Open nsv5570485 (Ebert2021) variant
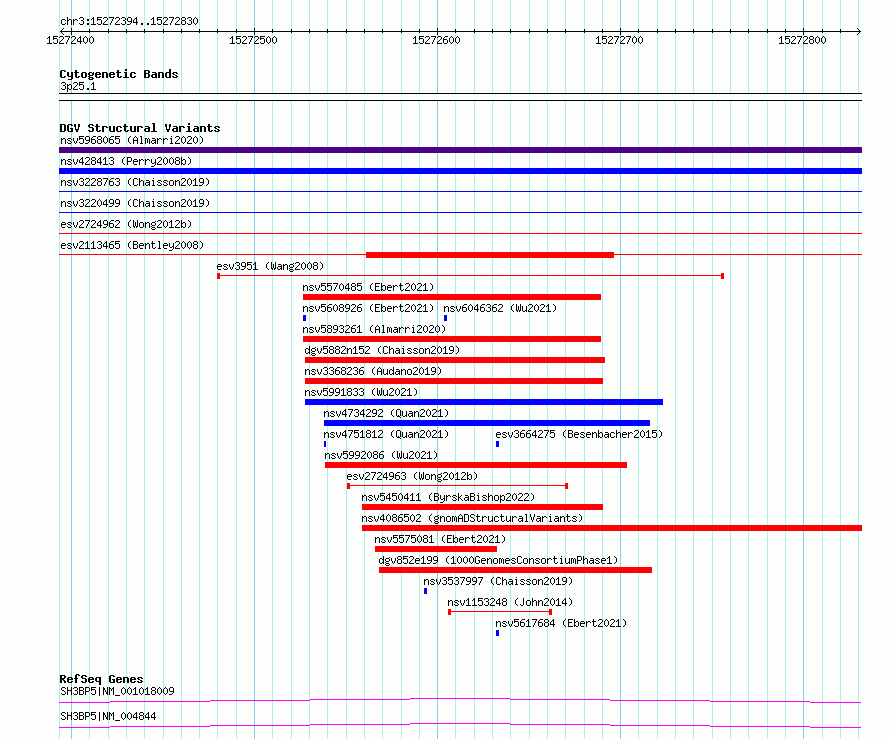 368,287
